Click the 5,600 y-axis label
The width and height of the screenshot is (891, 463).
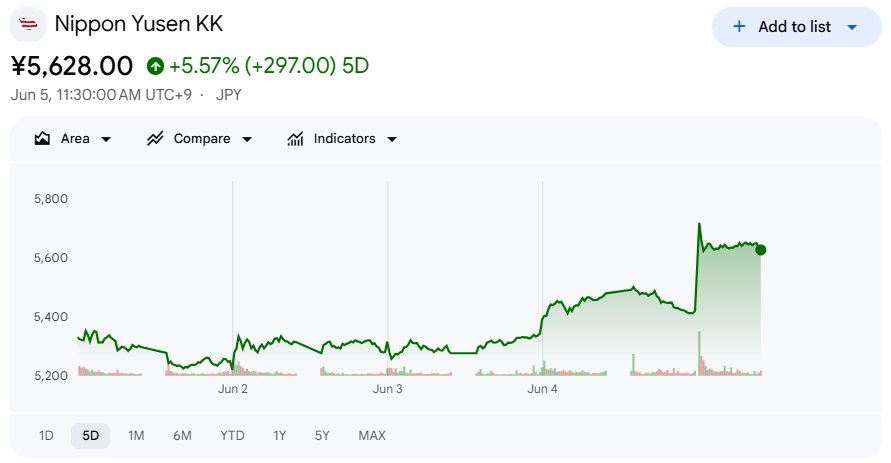click(x=51, y=258)
